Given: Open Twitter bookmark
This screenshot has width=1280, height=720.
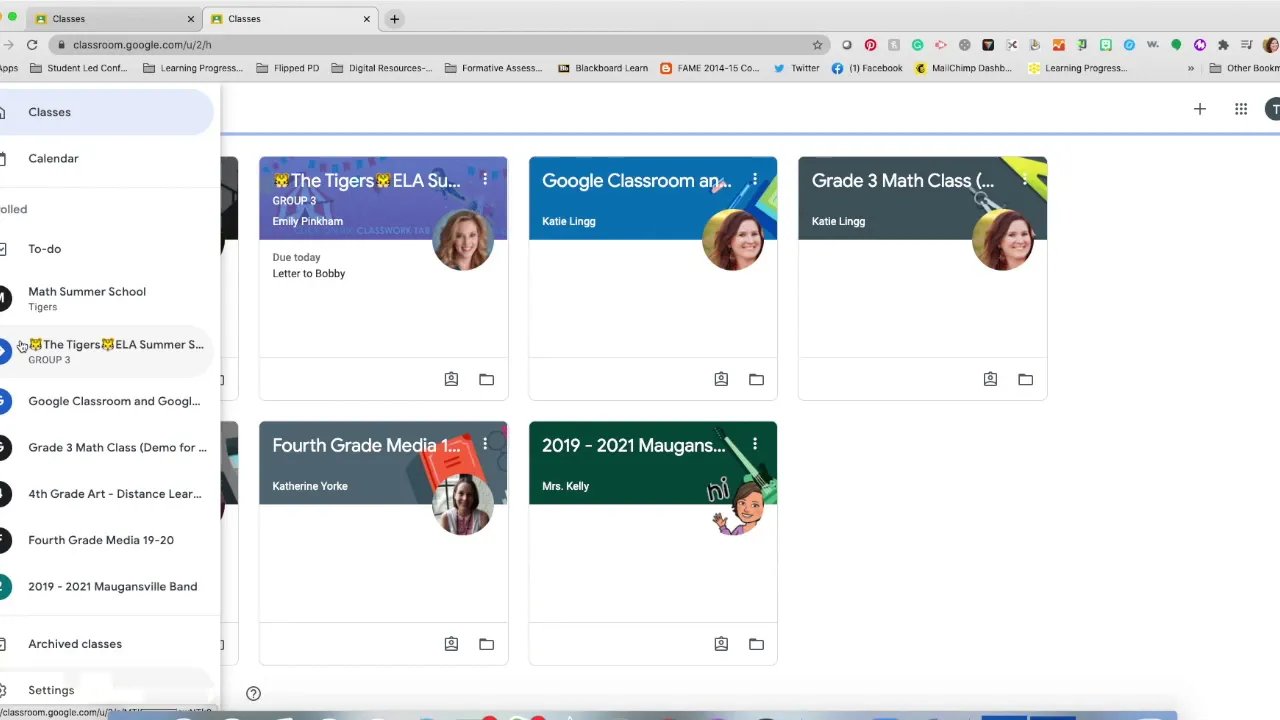Looking at the screenshot, I should 796,68.
